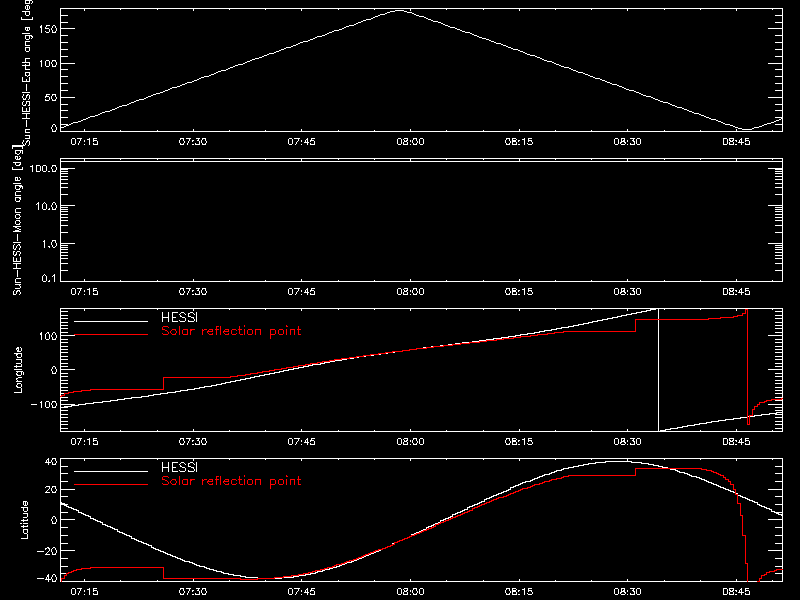Click HESSI legend label in Longitude plot
This screenshot has height=600, width=800.
179,318
